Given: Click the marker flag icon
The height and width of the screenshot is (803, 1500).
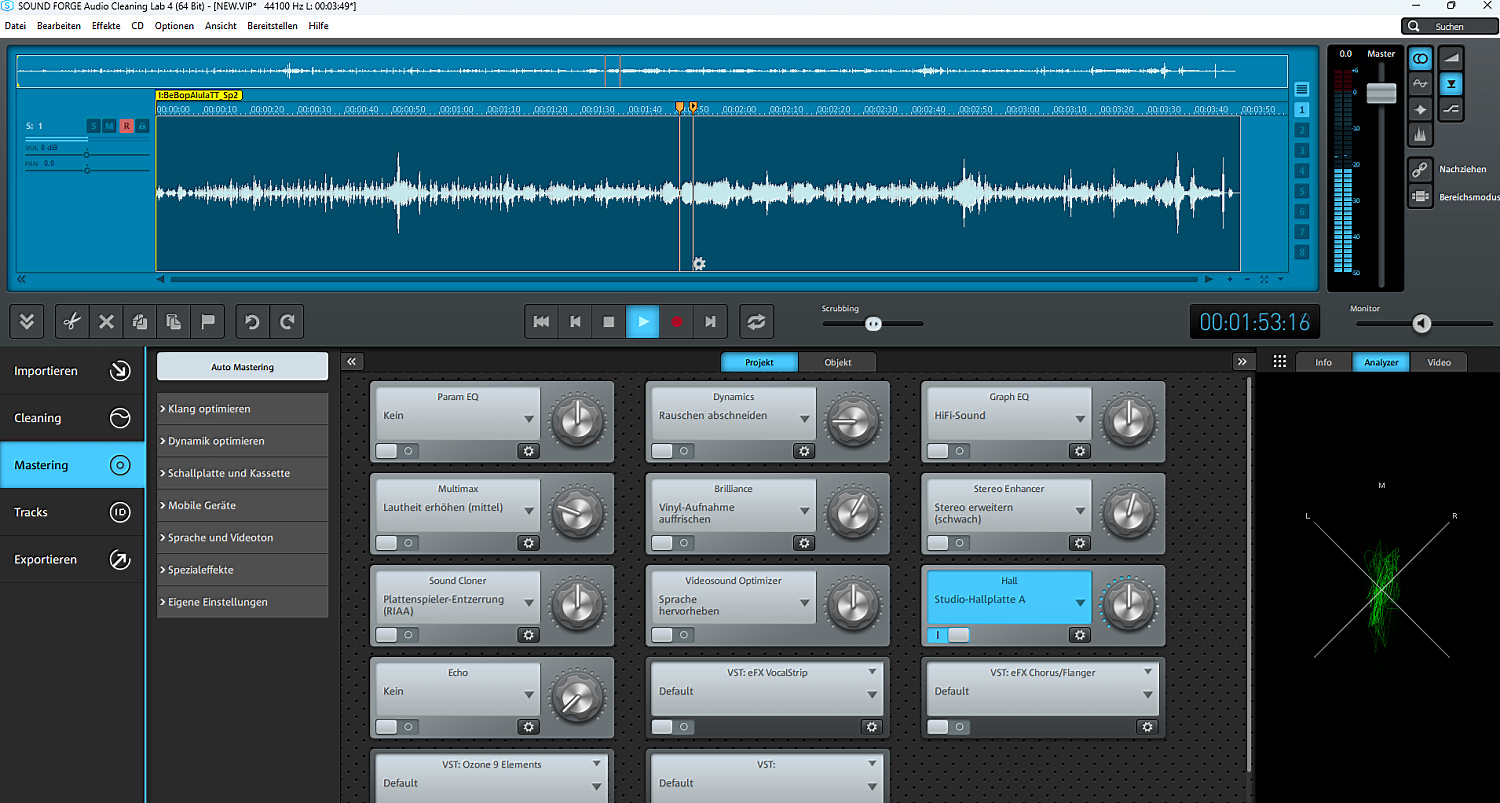Looking at the screenshot, I should tap(208, 322).
